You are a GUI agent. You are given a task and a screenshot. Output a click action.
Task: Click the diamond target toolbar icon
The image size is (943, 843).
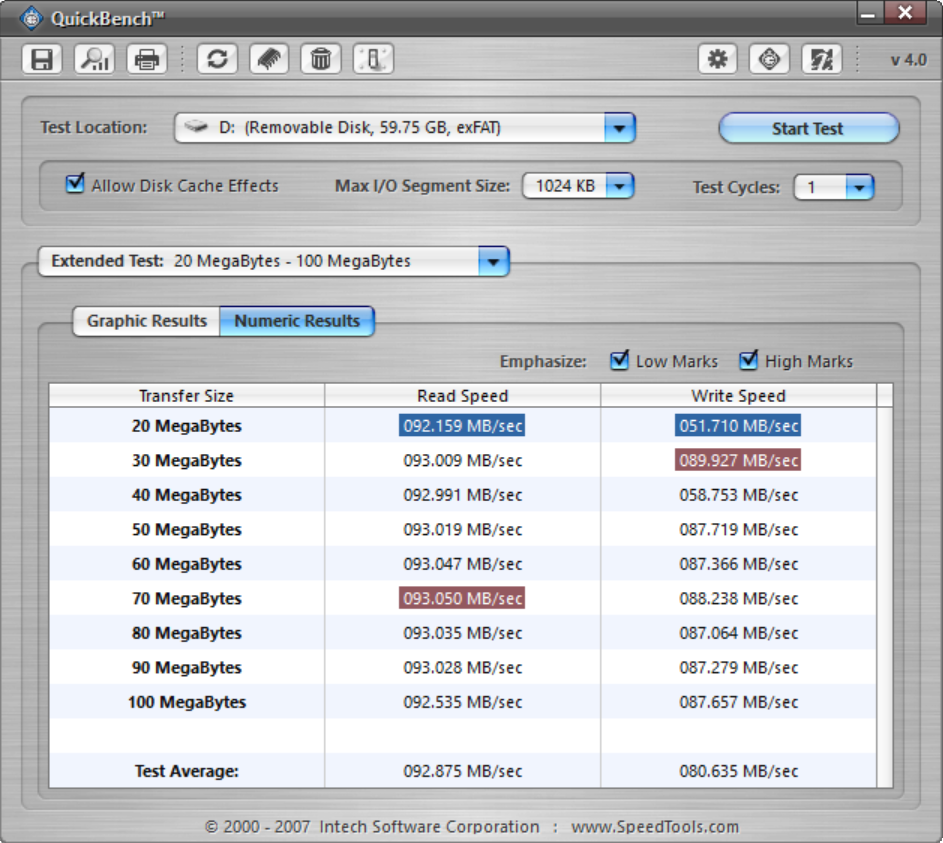[x=769, y=59]
